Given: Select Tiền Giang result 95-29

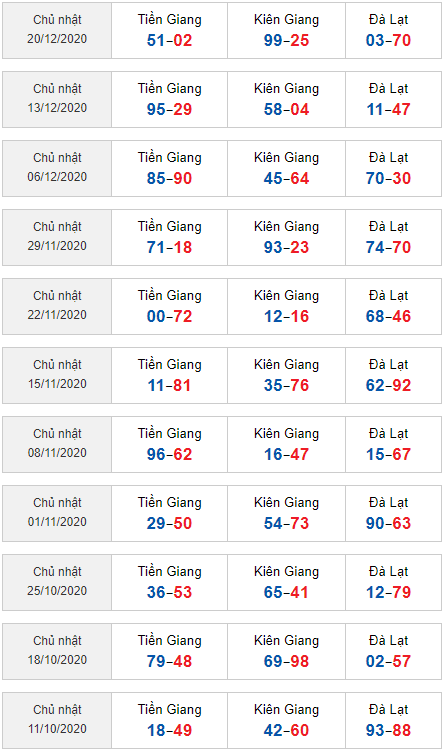Looking at the screenshot, I should tap(170, 109).
